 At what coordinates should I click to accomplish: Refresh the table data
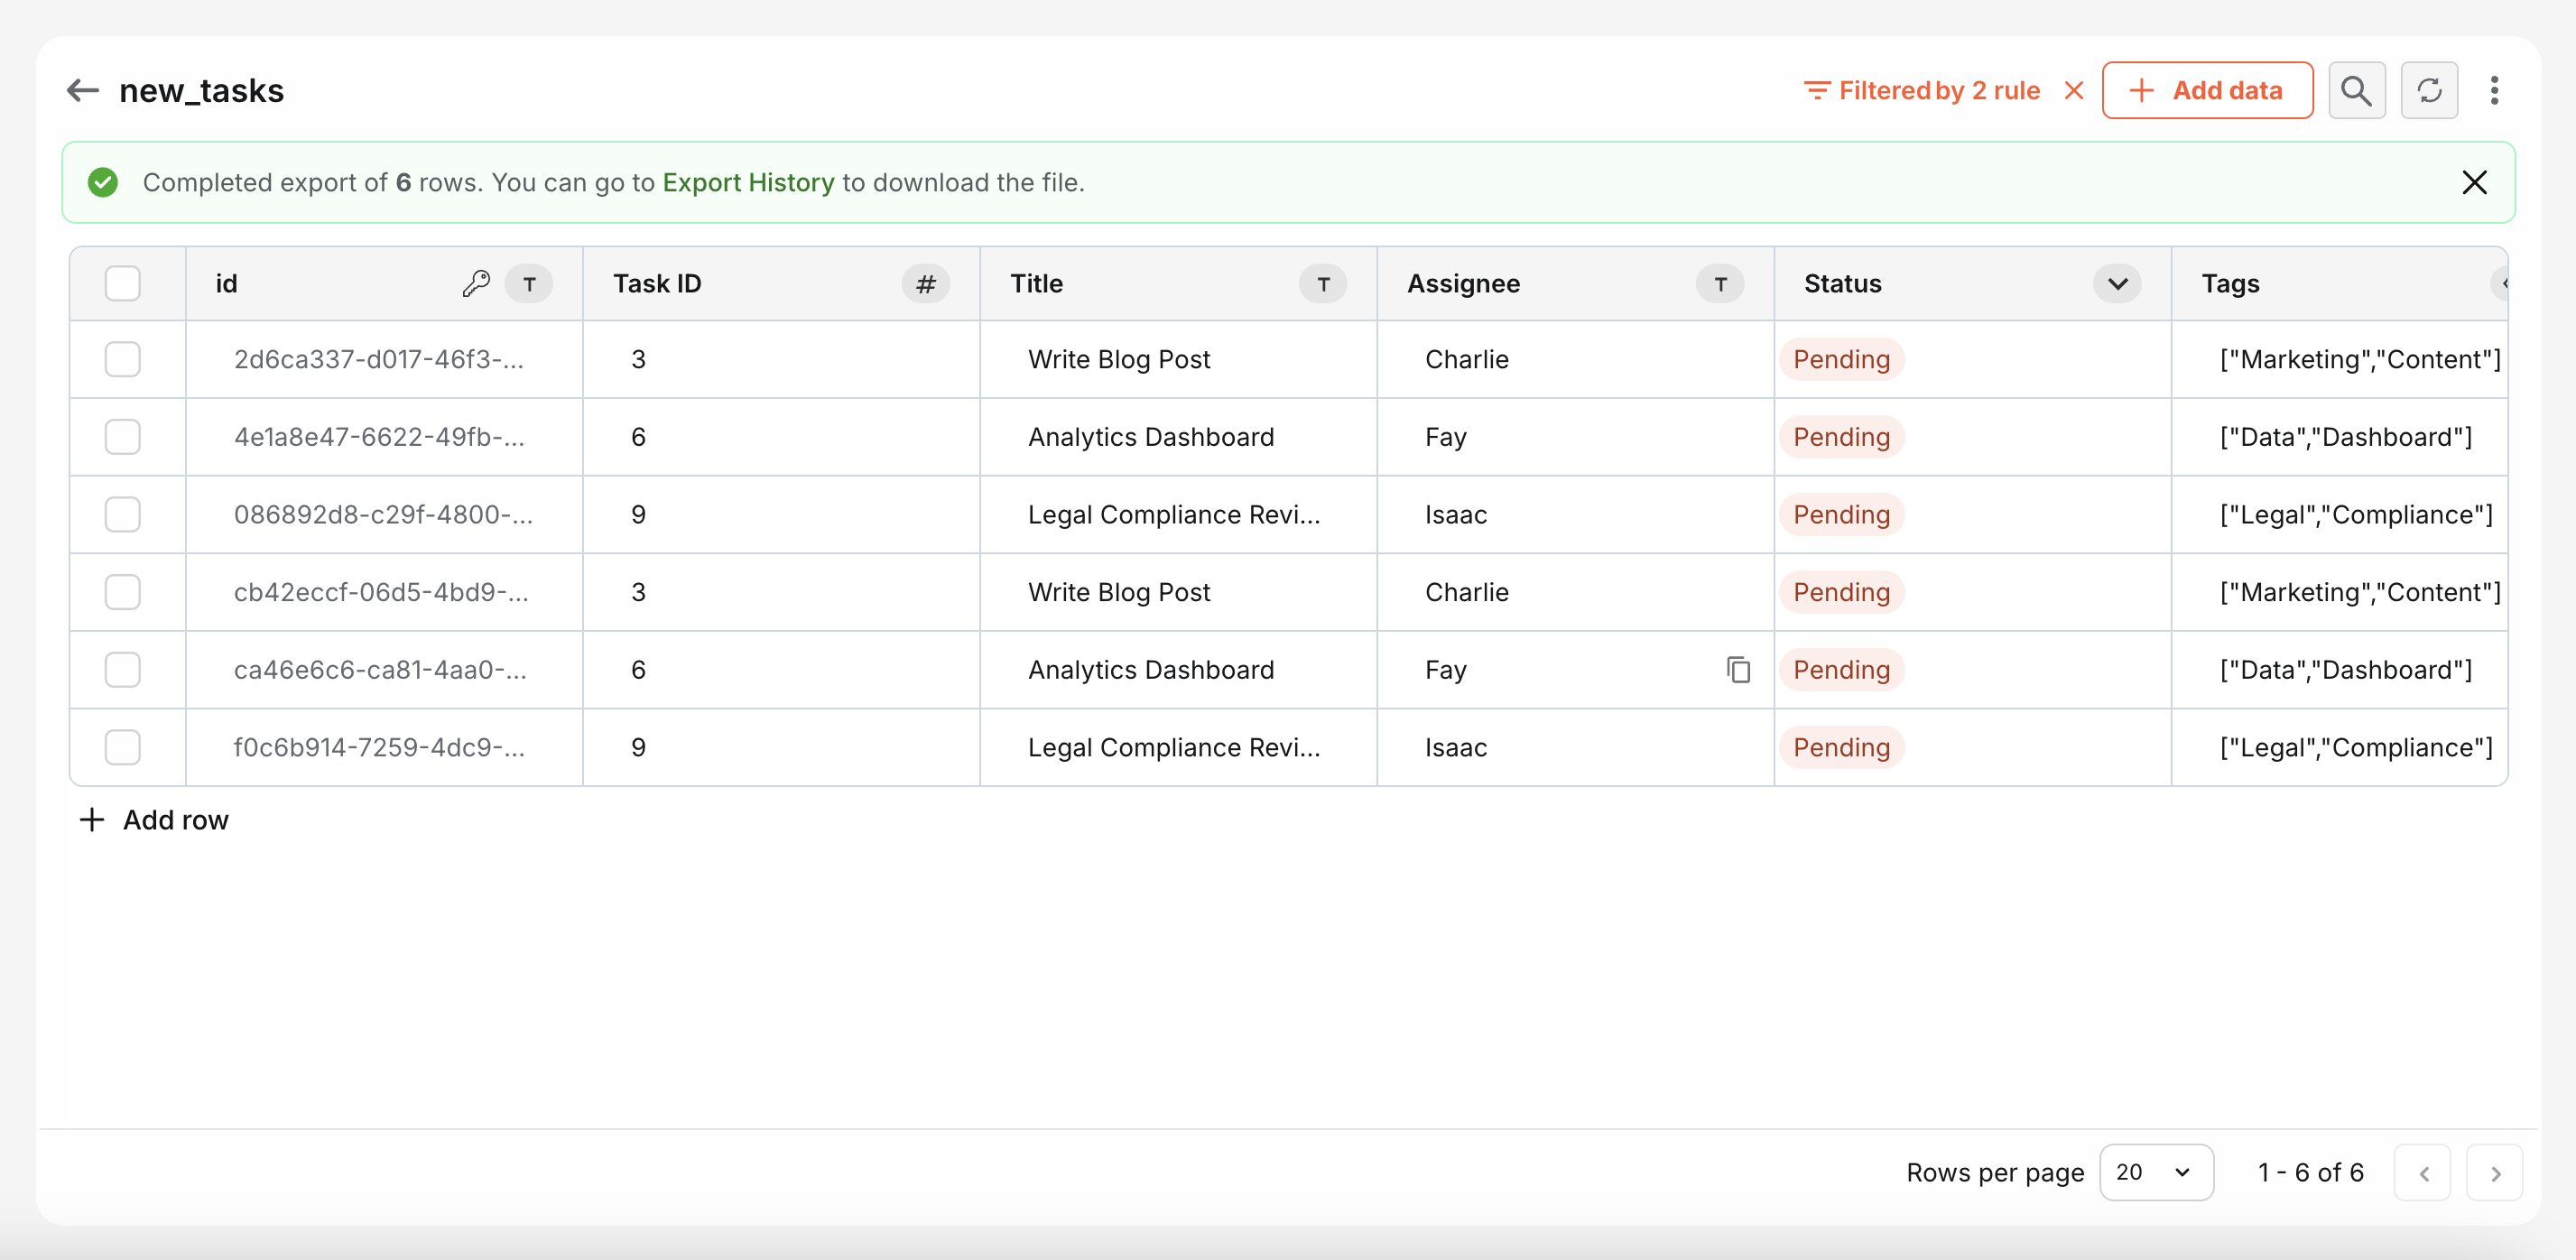click(2429, 91)
